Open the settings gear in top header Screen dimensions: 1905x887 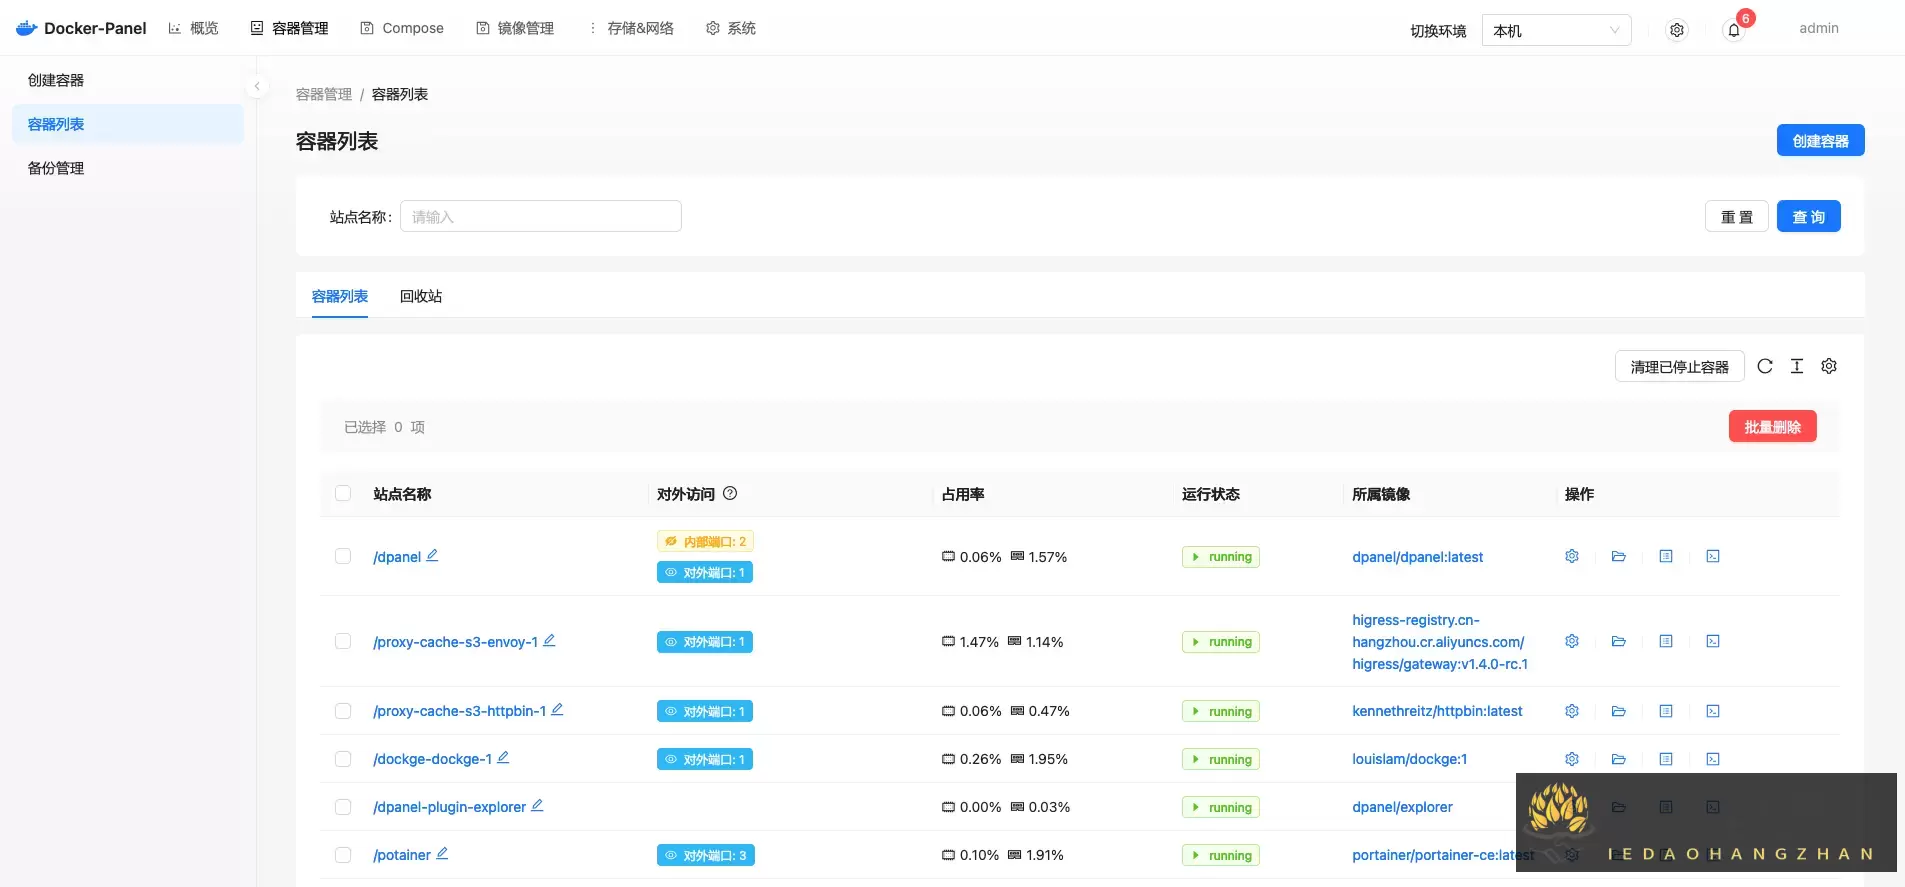[1677, 30]
